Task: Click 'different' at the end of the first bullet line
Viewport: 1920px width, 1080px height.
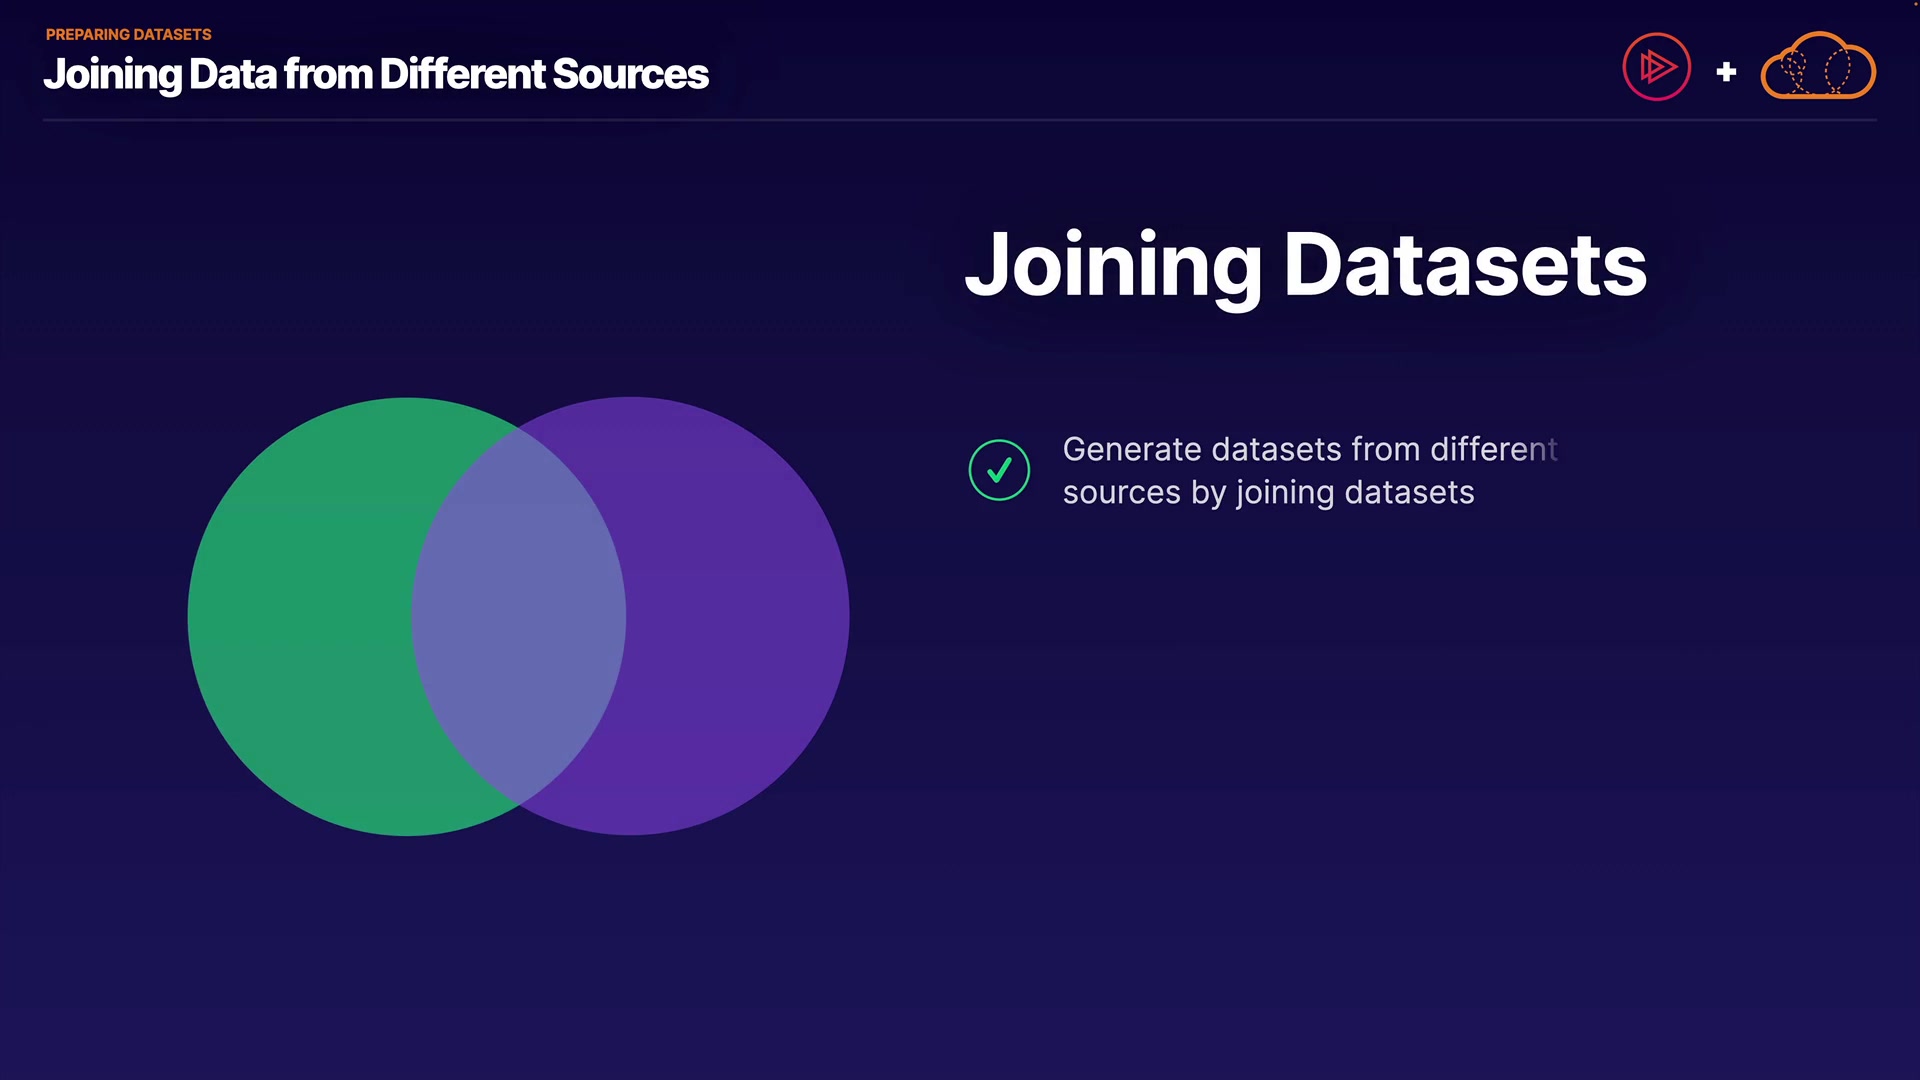Action: pyautogui.click(x=1493, y=450)
